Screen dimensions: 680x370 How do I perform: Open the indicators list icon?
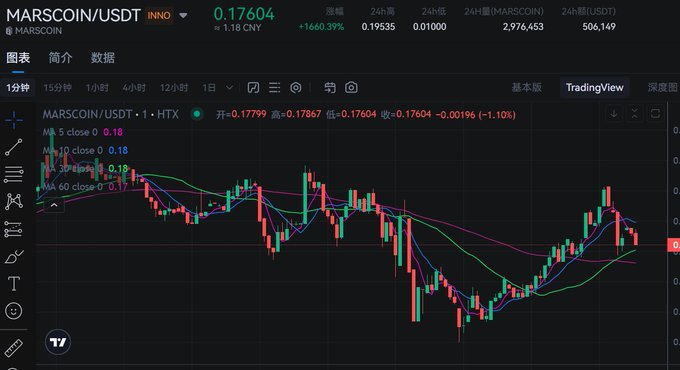(x=275, y=88)
